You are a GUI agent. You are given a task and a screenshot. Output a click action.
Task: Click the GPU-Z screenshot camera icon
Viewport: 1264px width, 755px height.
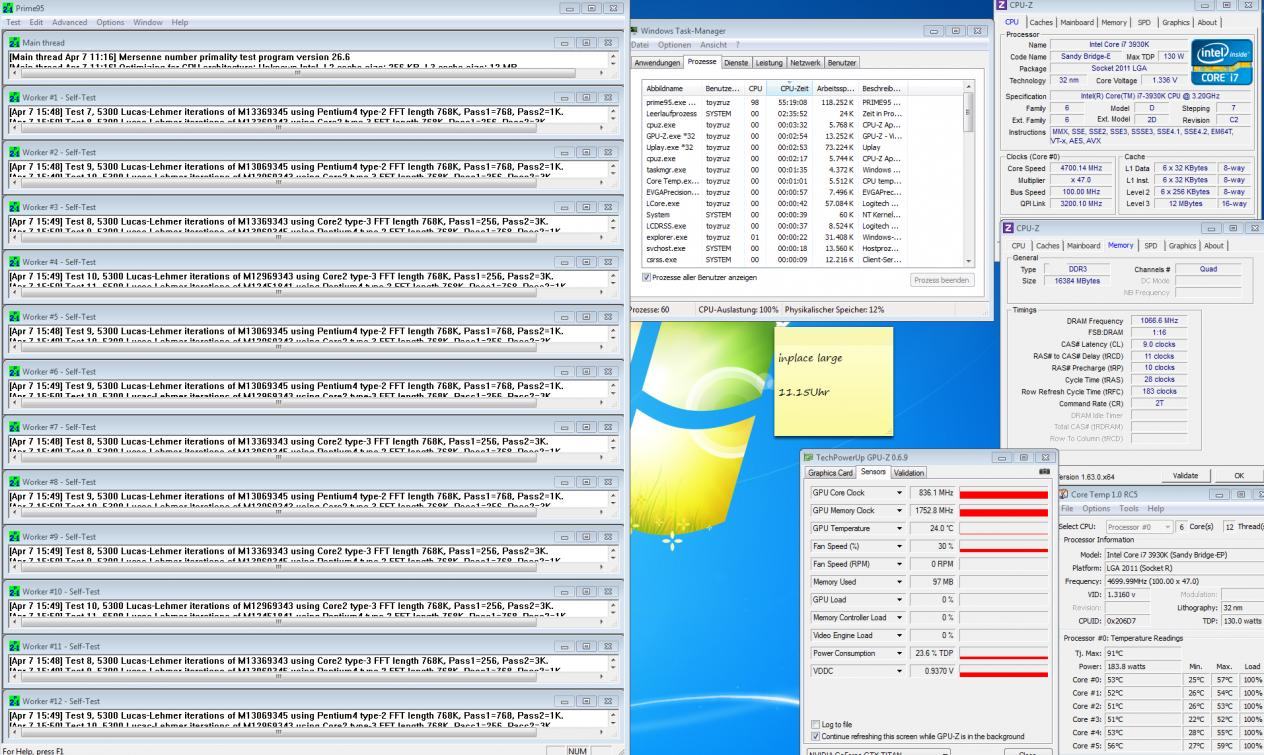coord(1044,471)
